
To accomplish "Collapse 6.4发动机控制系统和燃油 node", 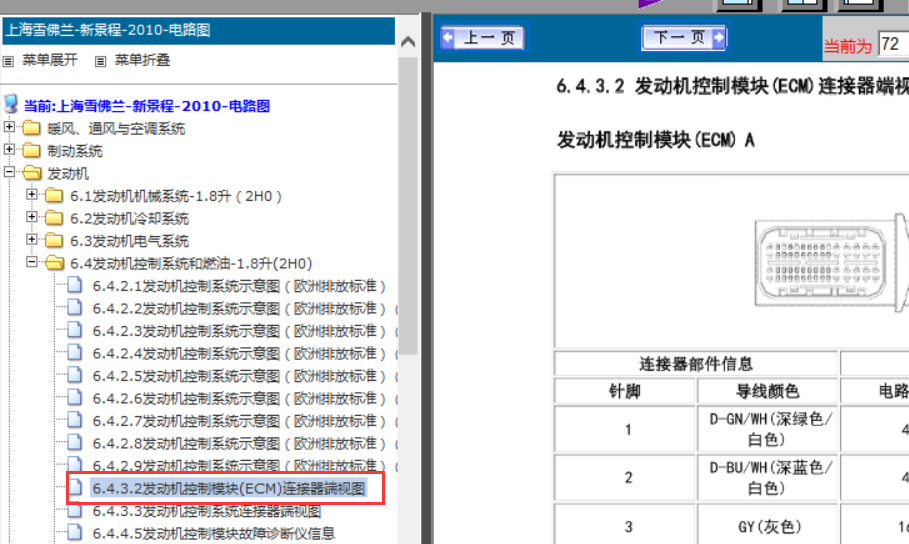I will tap(32, 262).
